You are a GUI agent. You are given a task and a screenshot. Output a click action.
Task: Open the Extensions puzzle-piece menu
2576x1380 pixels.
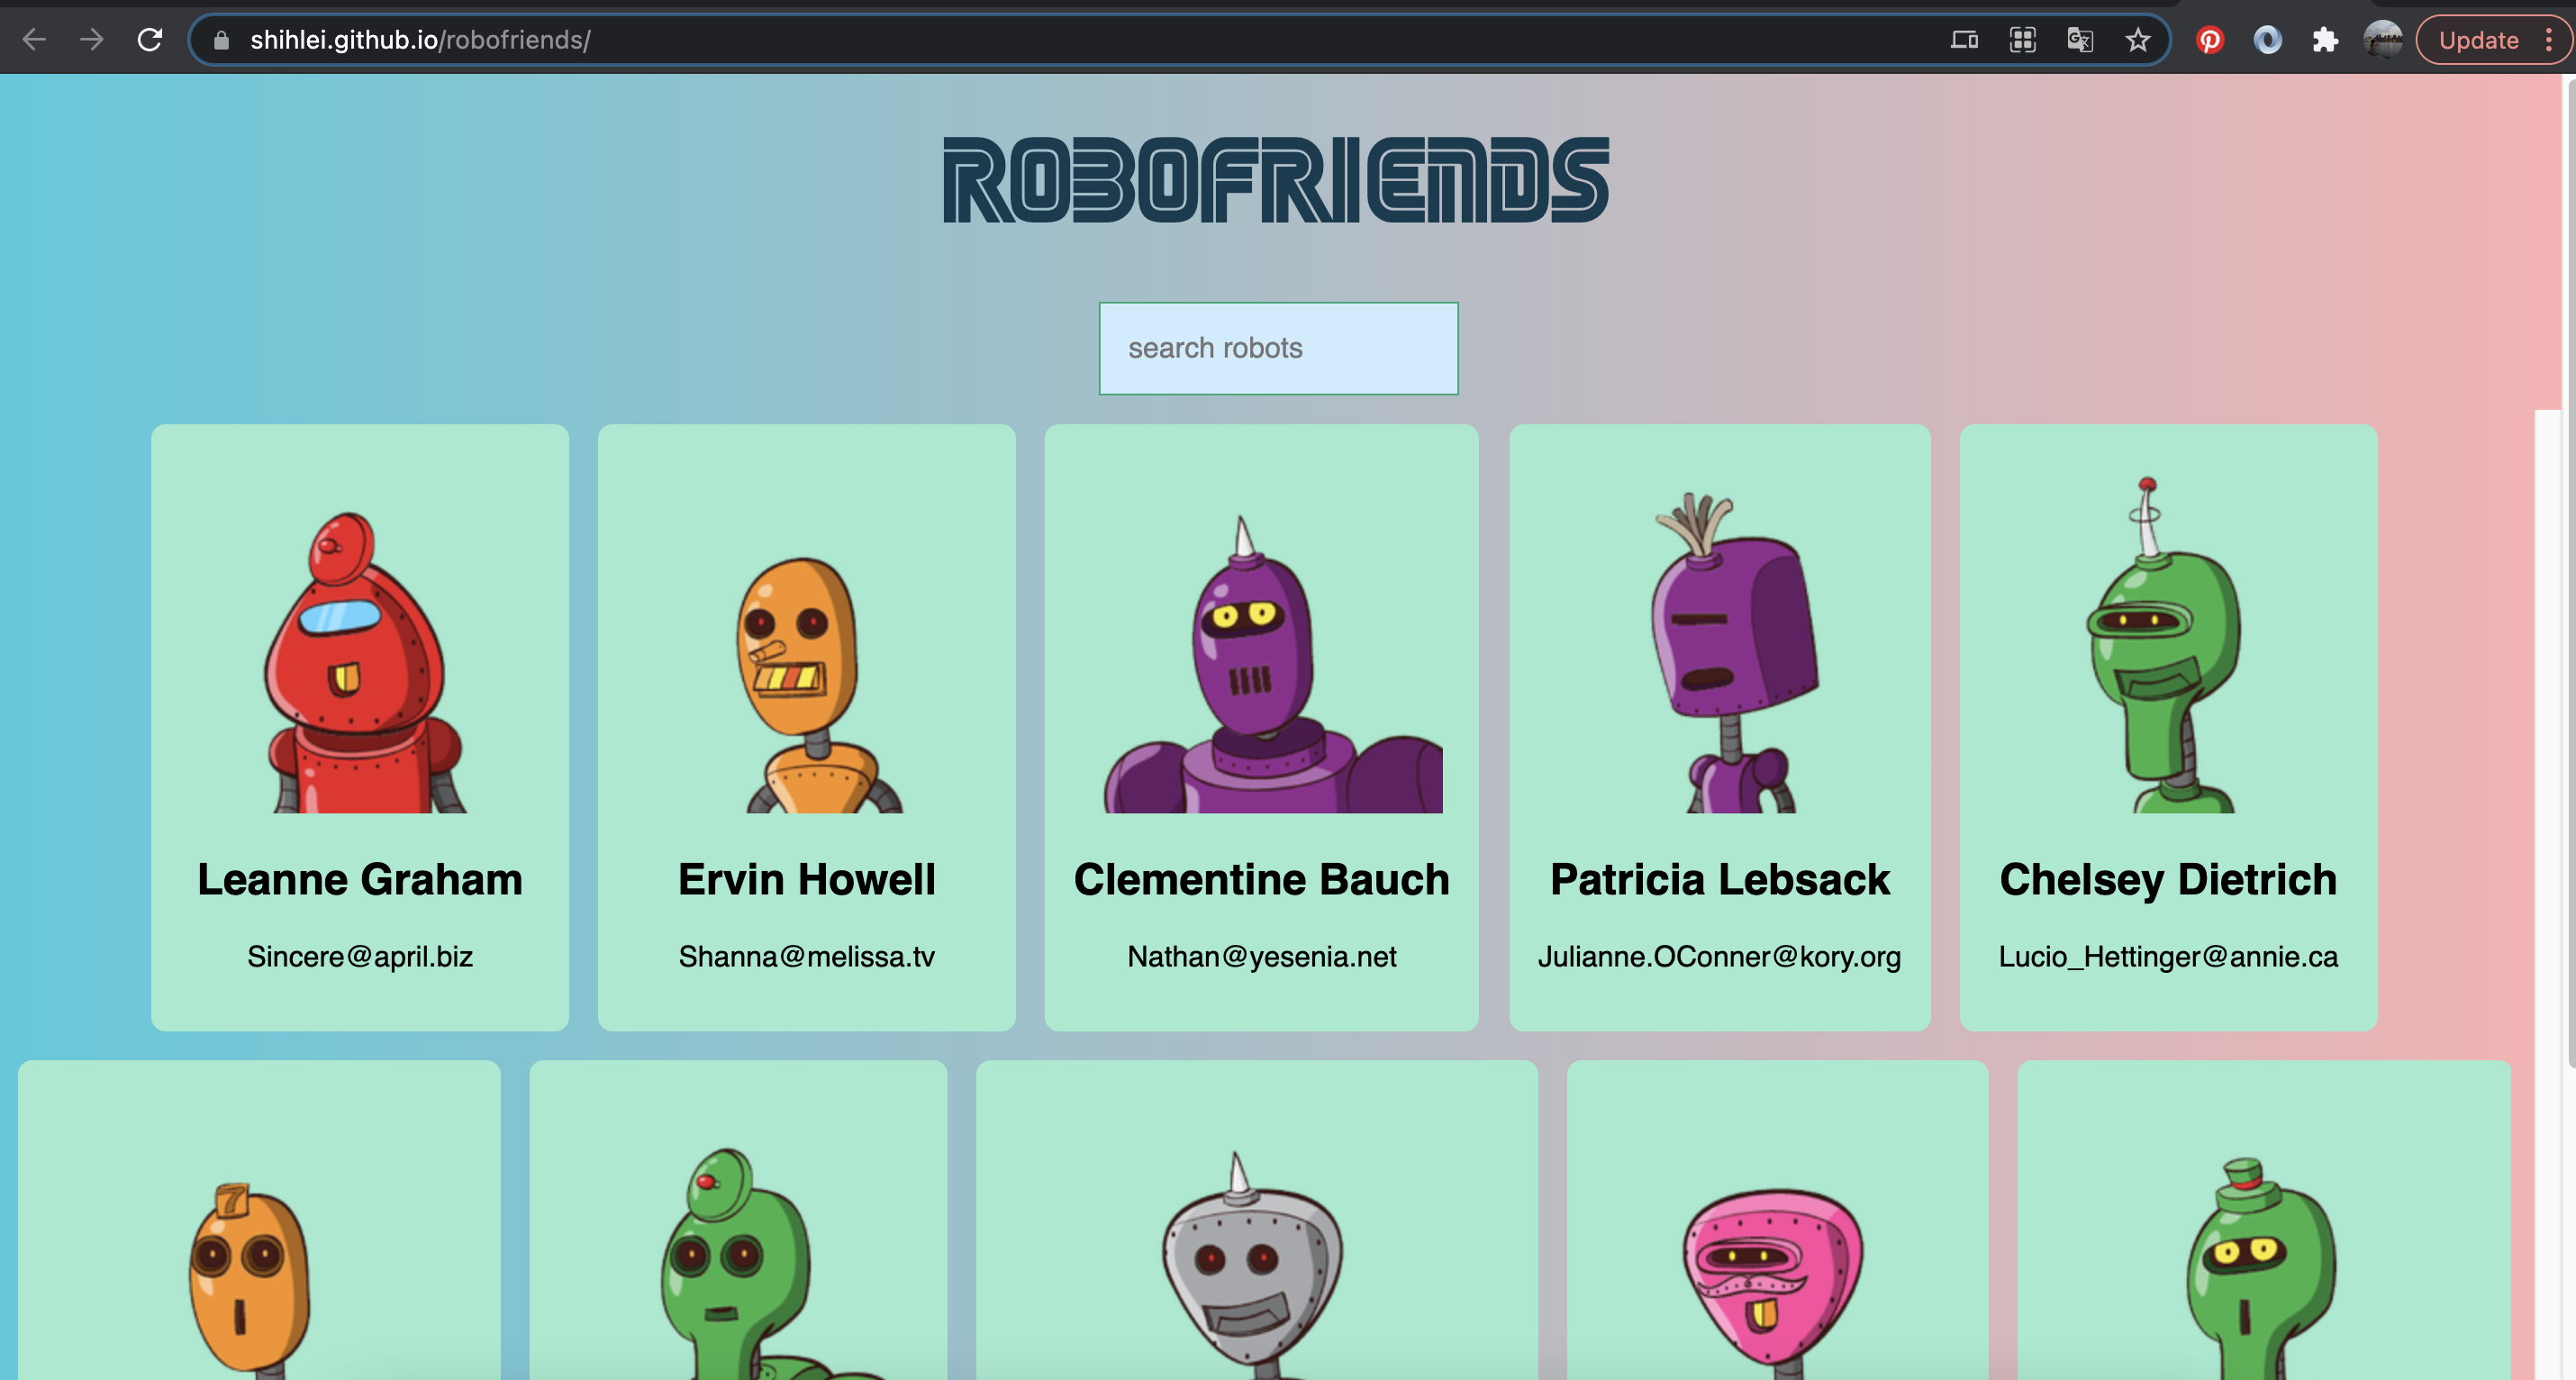[2325, 40]
